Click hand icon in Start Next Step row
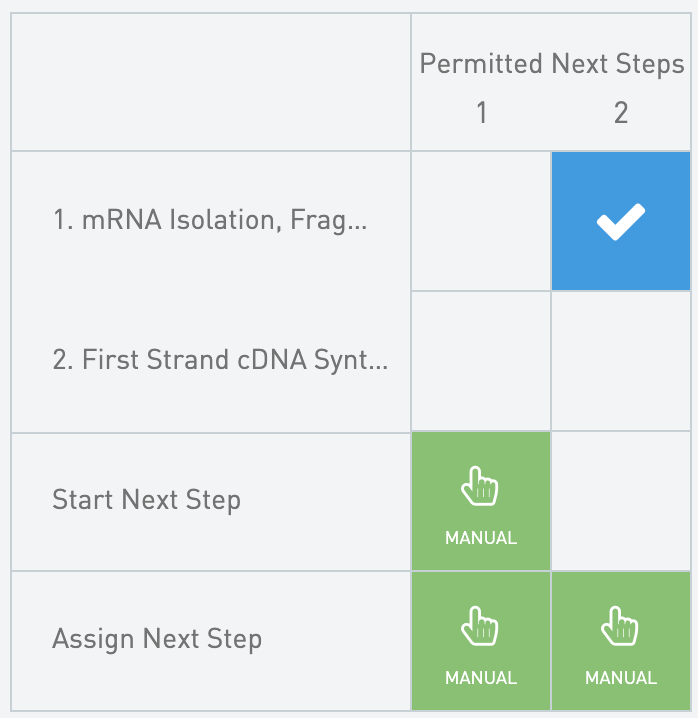The width and height of the screenshot is (698, 718). pos(480,489)
